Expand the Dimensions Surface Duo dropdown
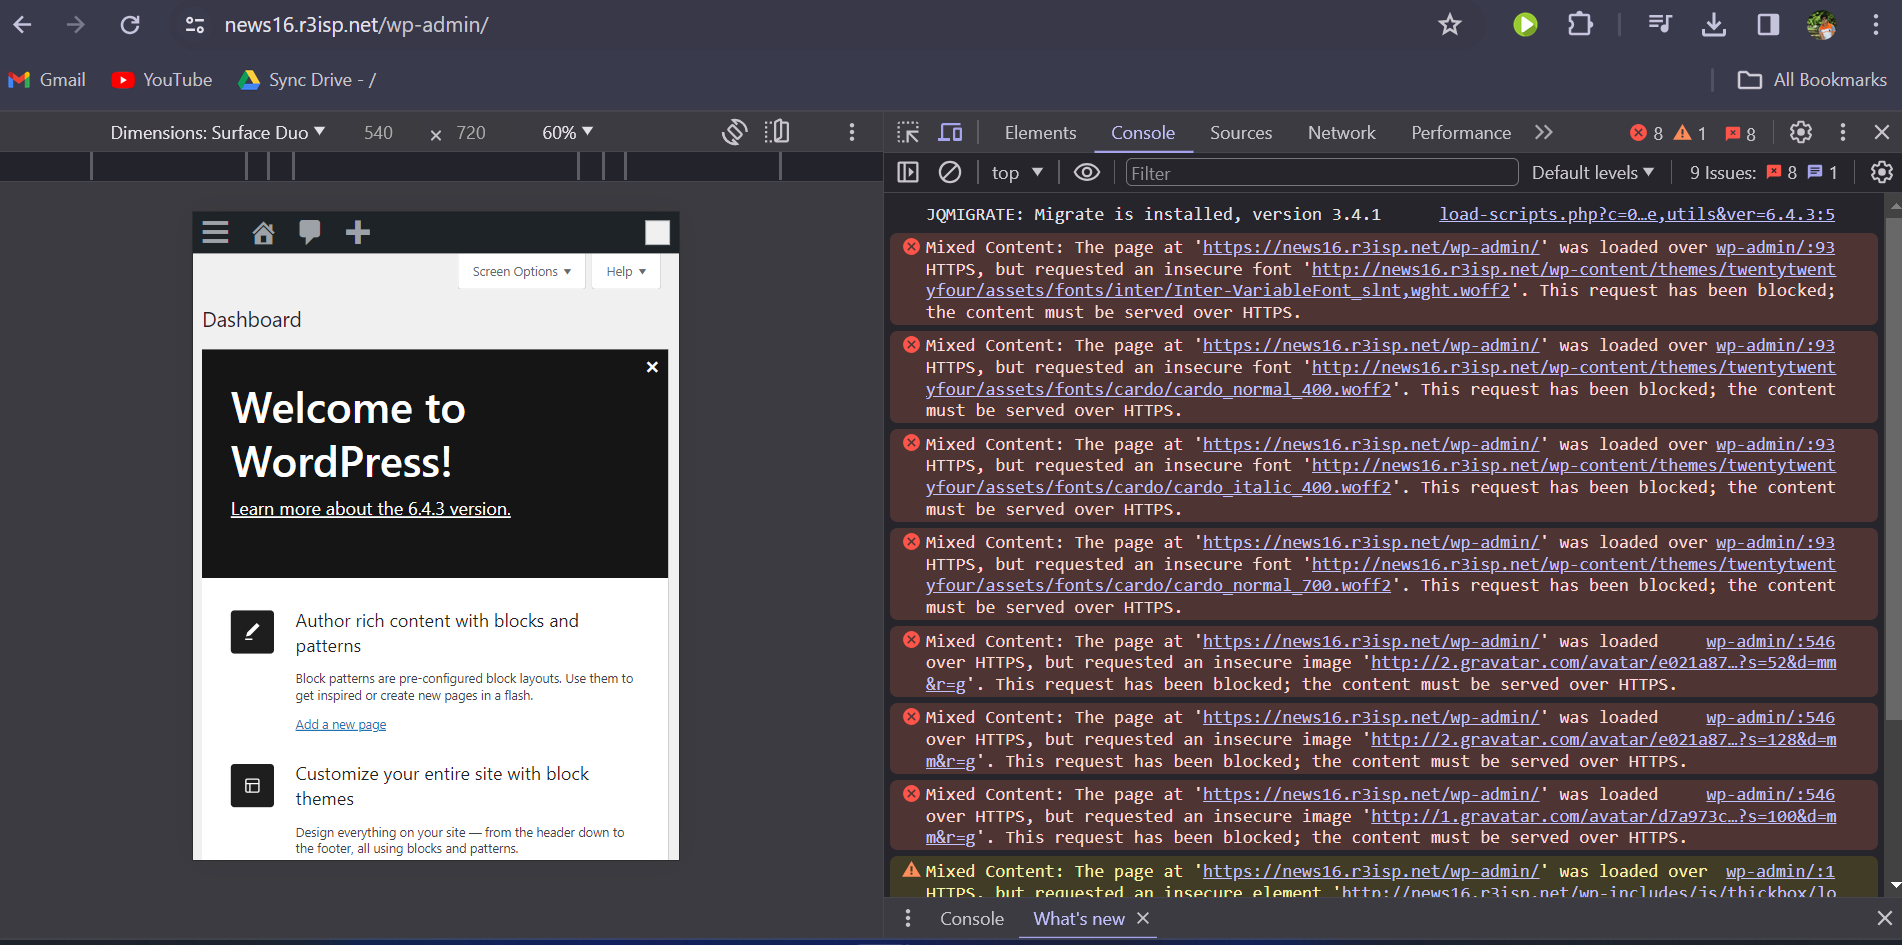 tap(217, 132)
